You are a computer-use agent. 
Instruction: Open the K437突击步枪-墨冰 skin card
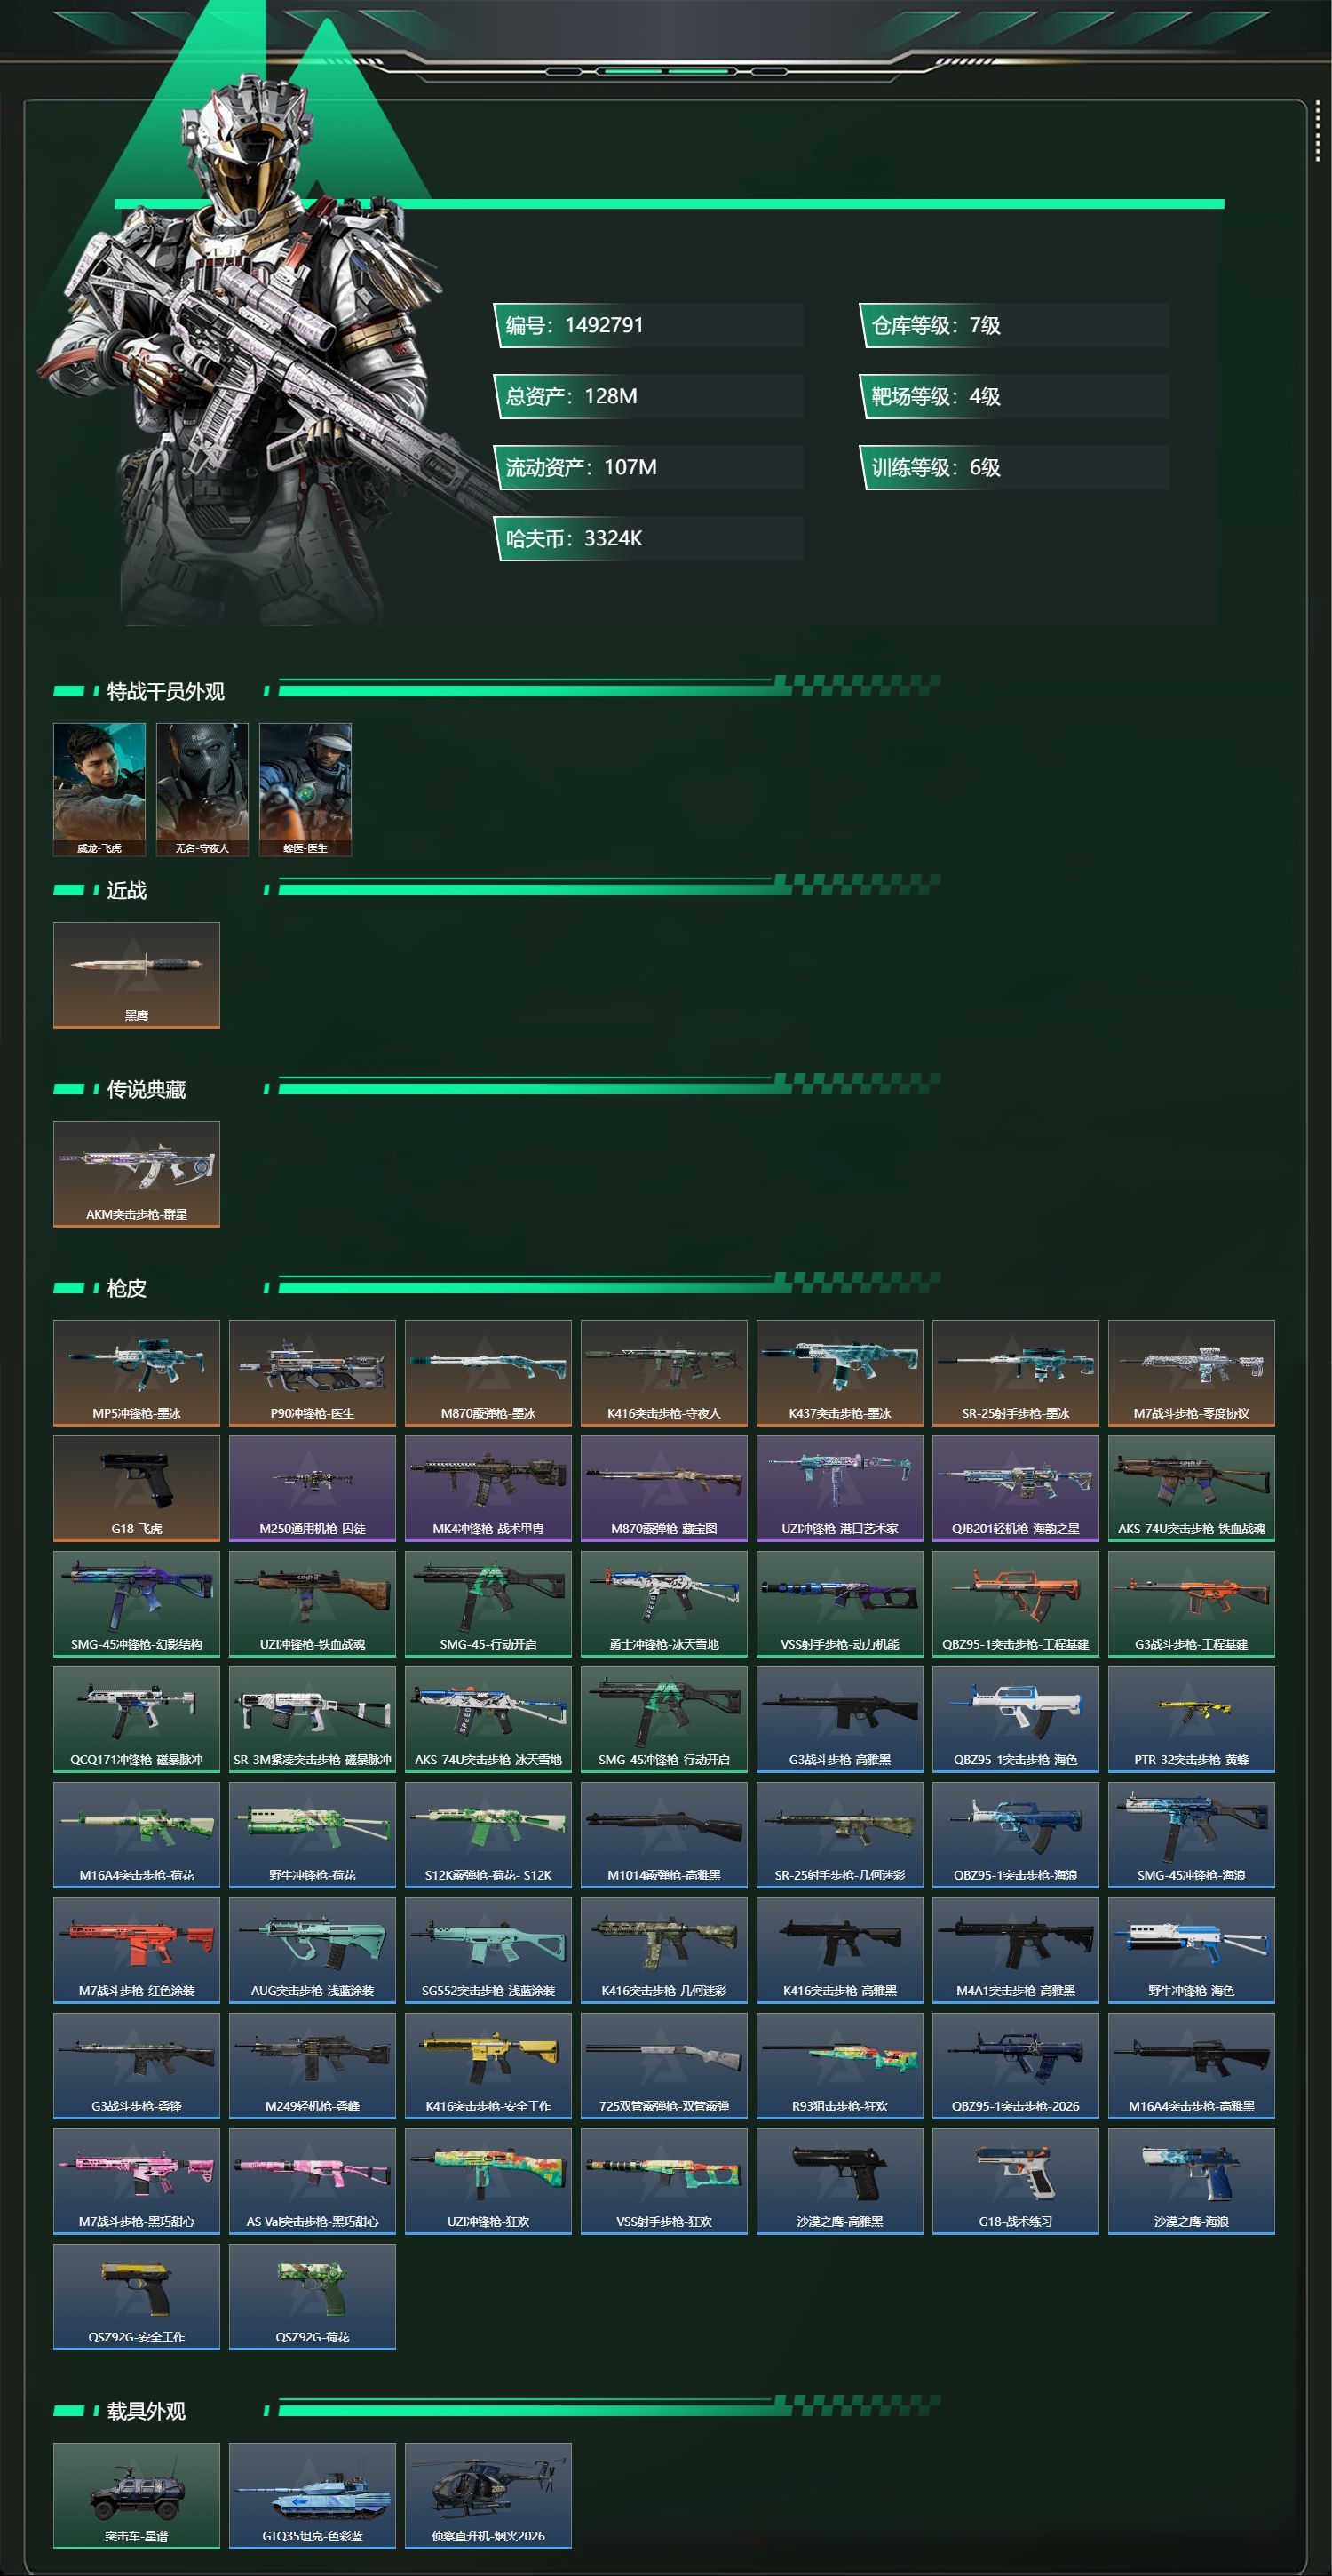(x=840, y=1373)
